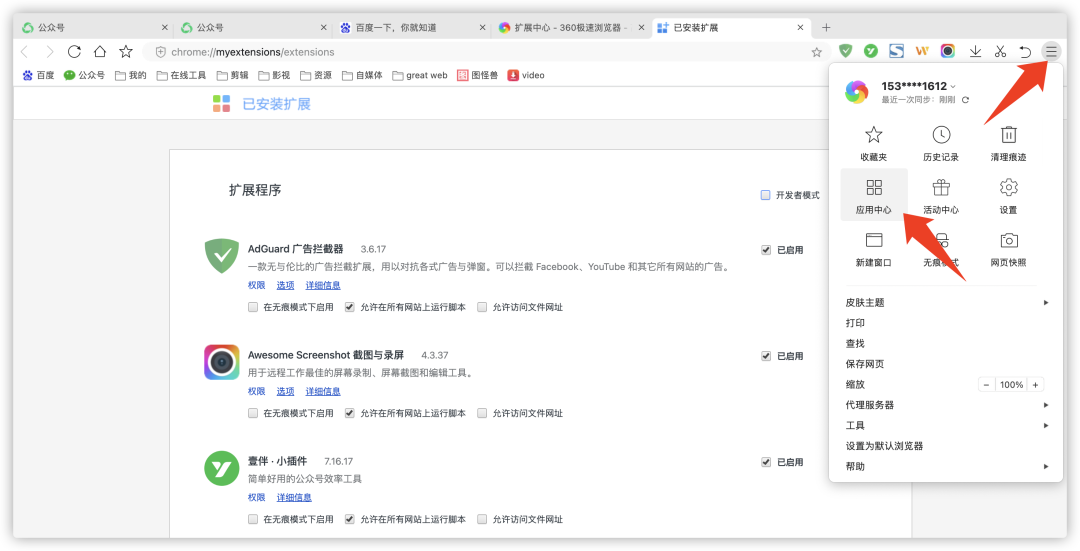The height and width of the screenshot is (551, 1080).
Task: Expand 帮助 submenu
Action: [946, 466]
